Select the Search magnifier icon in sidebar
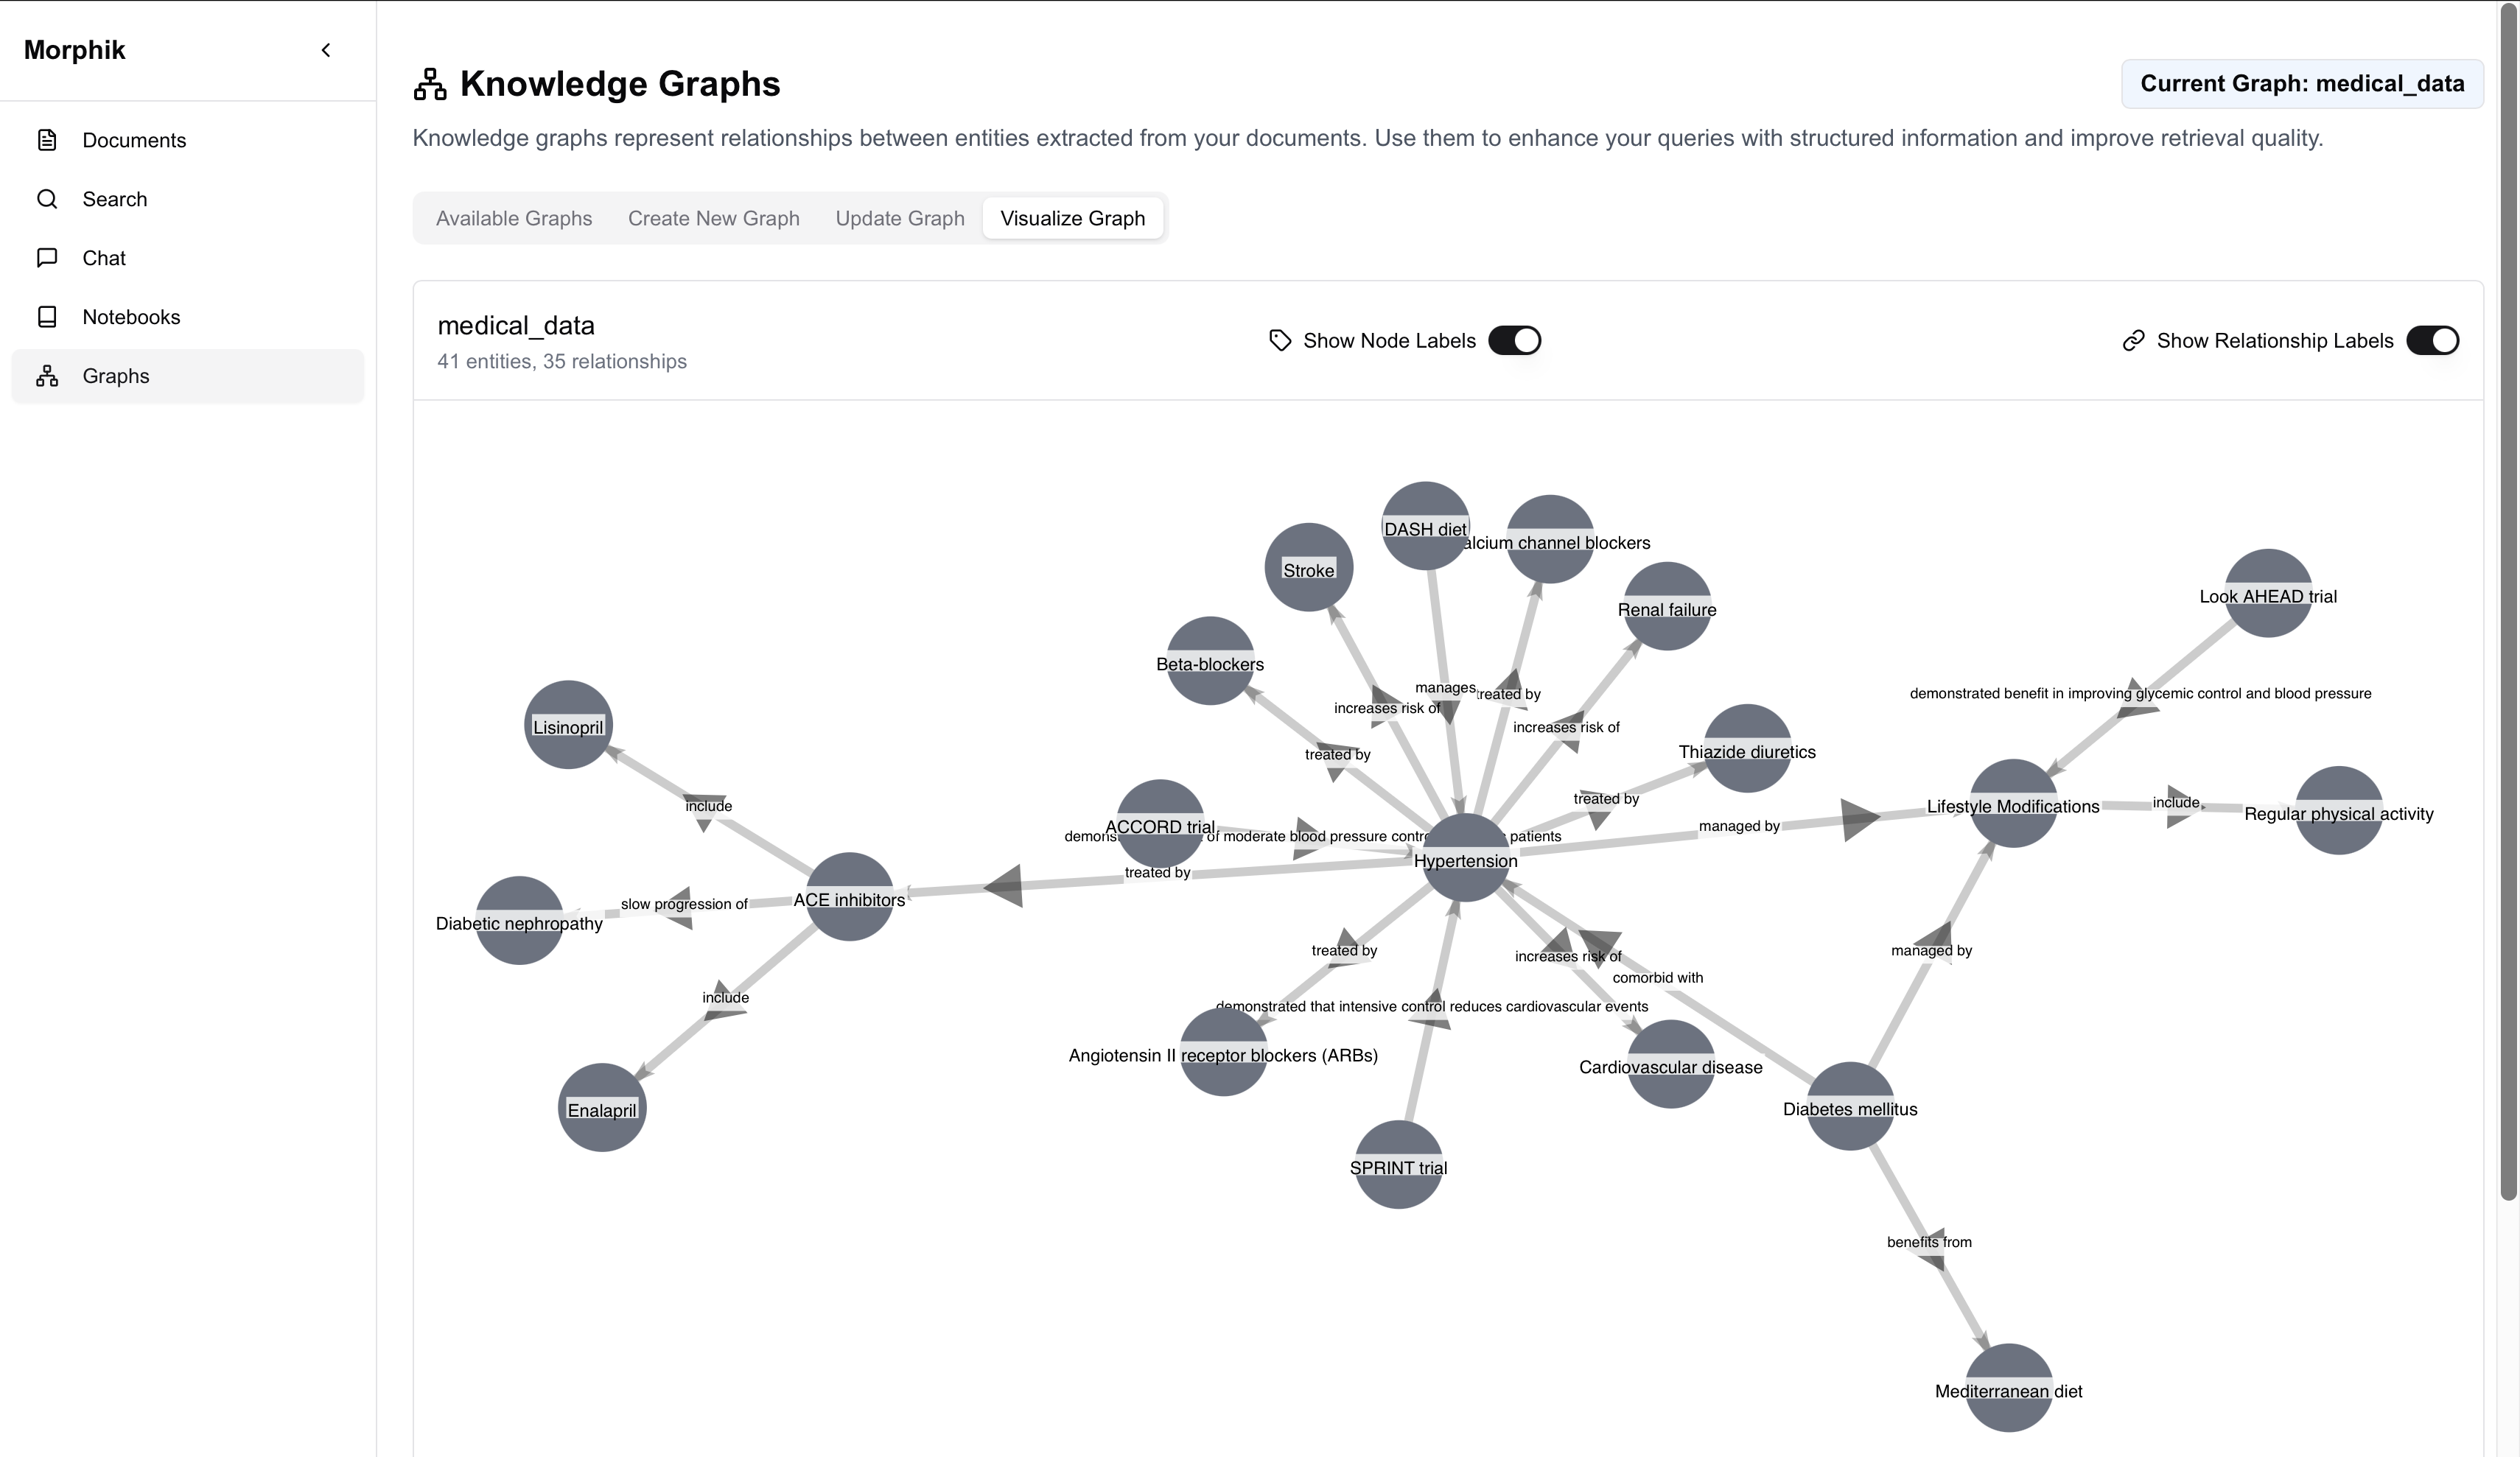 (x=47, y=199)
